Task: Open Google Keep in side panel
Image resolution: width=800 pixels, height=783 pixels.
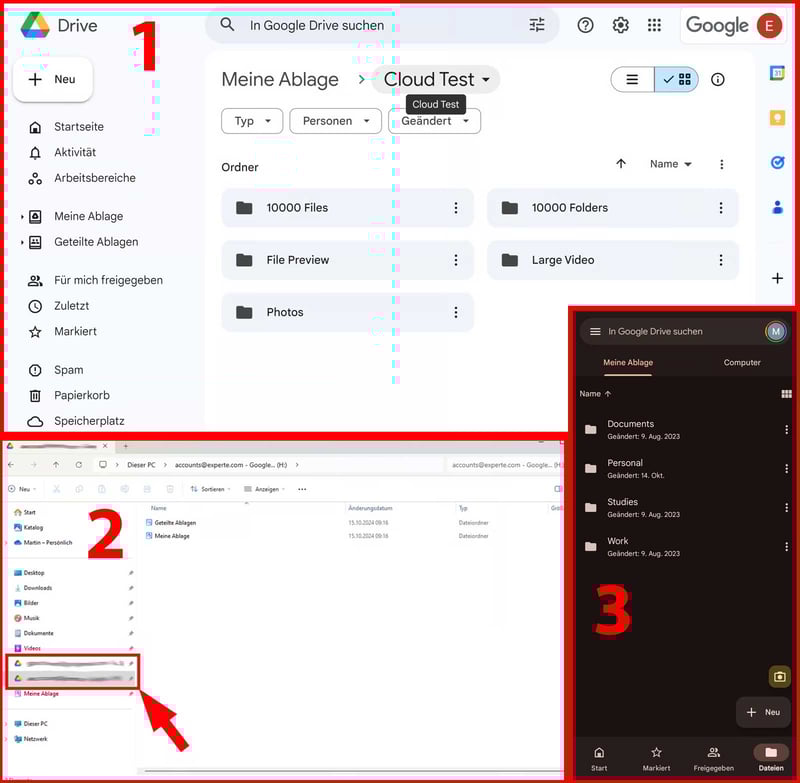Action: click(x=777, y=118)
